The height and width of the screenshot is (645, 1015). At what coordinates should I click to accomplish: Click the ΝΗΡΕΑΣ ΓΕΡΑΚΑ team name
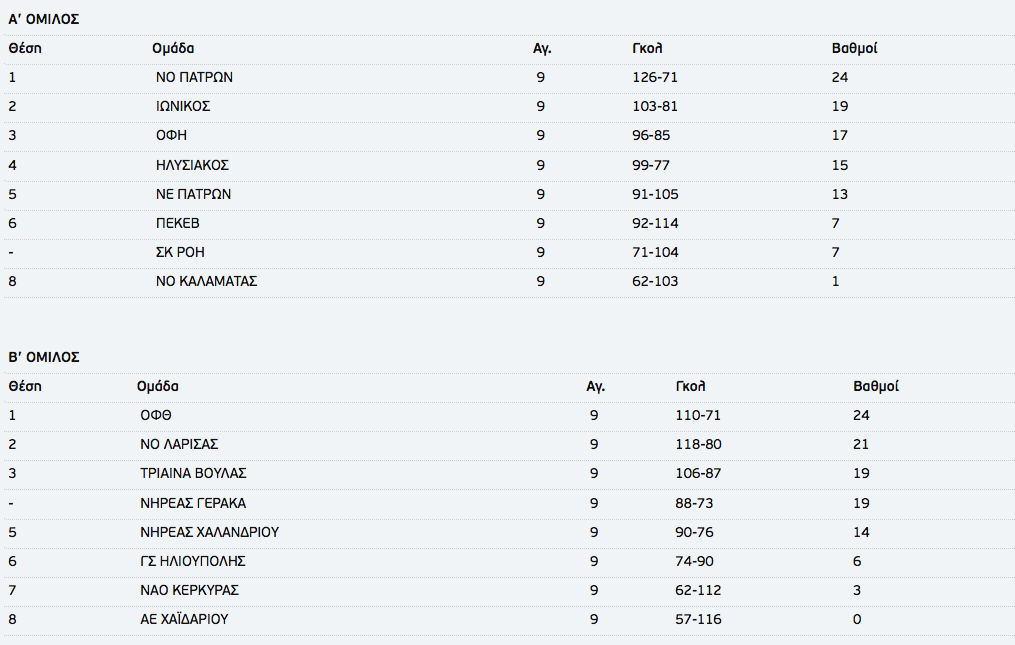pos(193,503)
